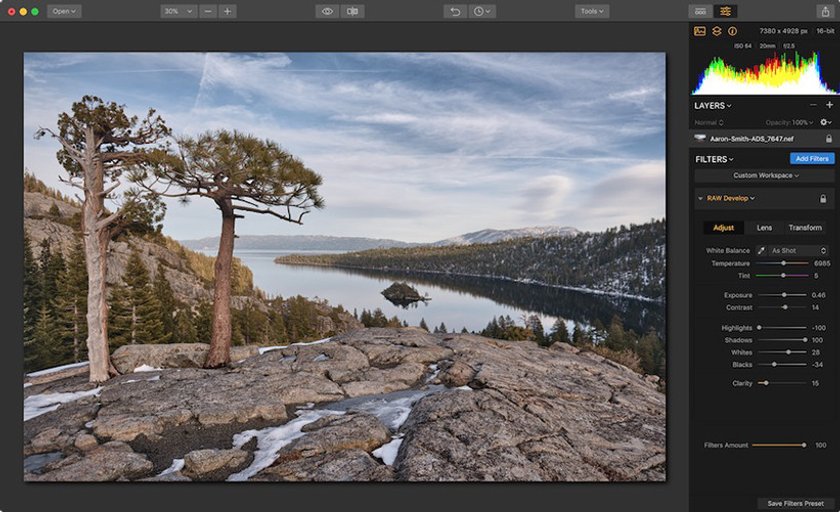Open the RAW Develop filter menu
The image size is (840, 512).
731,198
